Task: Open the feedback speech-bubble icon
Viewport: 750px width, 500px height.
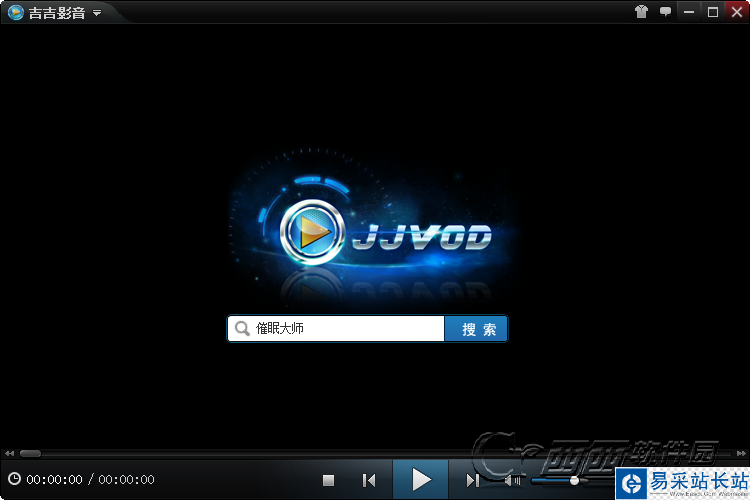Action: coord(665,11)
